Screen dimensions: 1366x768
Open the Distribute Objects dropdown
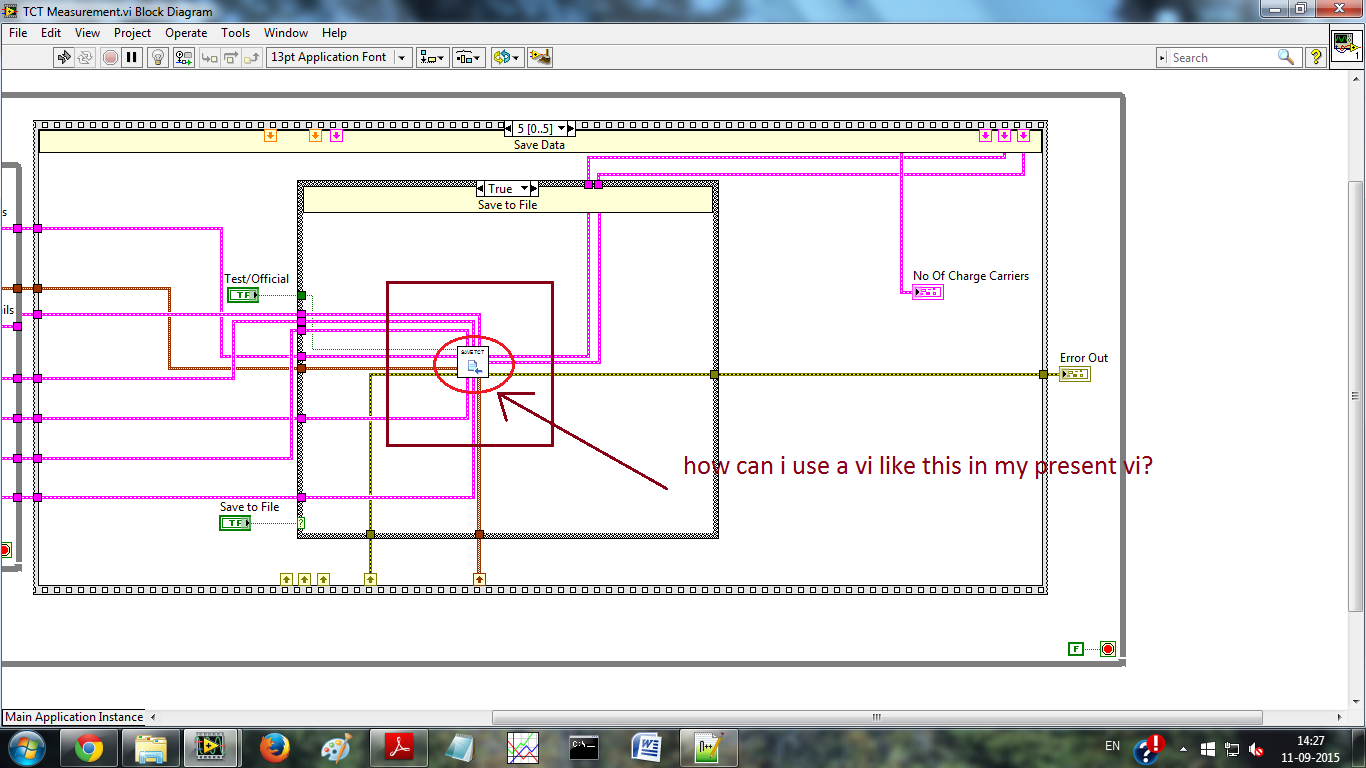pyautogui.click(x=469, y=57)
